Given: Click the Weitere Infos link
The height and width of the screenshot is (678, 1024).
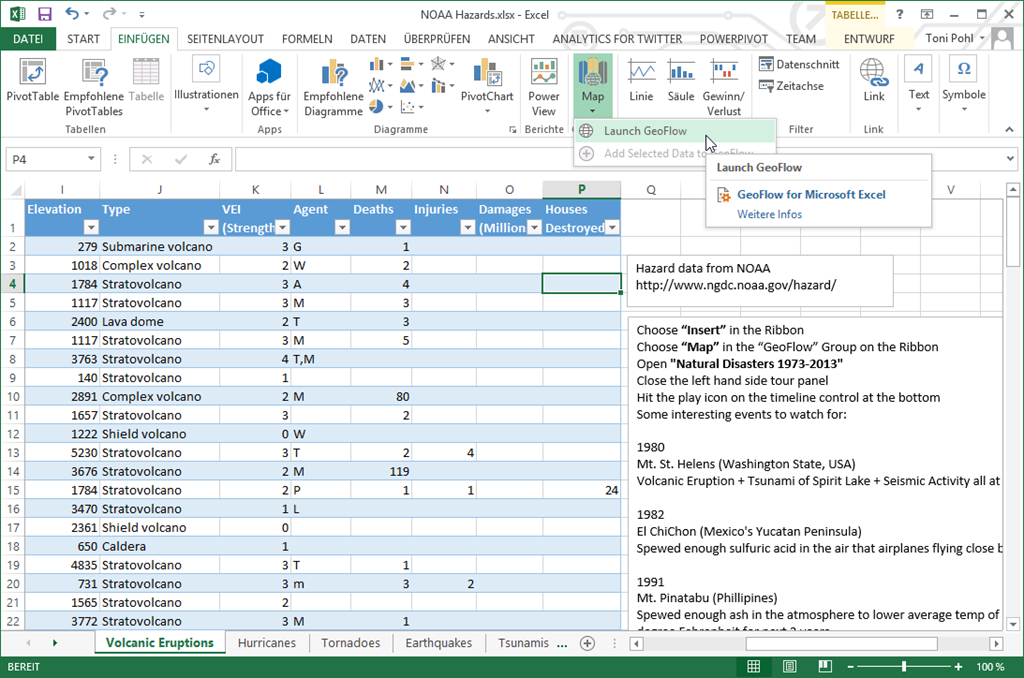Looking at the screenshot, I should (769, 214).
